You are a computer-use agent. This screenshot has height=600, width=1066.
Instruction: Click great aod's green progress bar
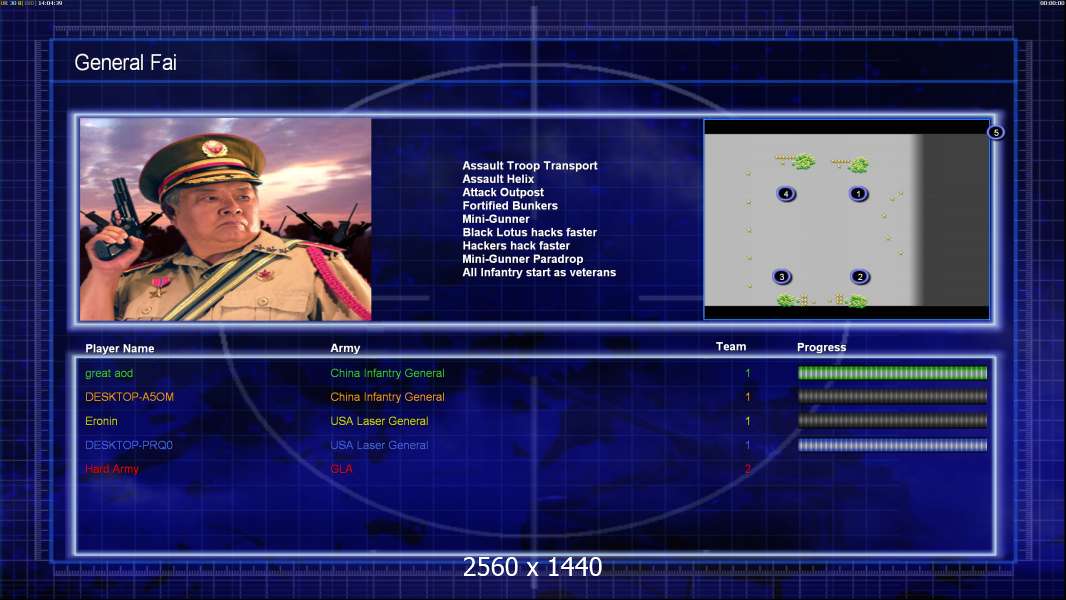point(892,373)
